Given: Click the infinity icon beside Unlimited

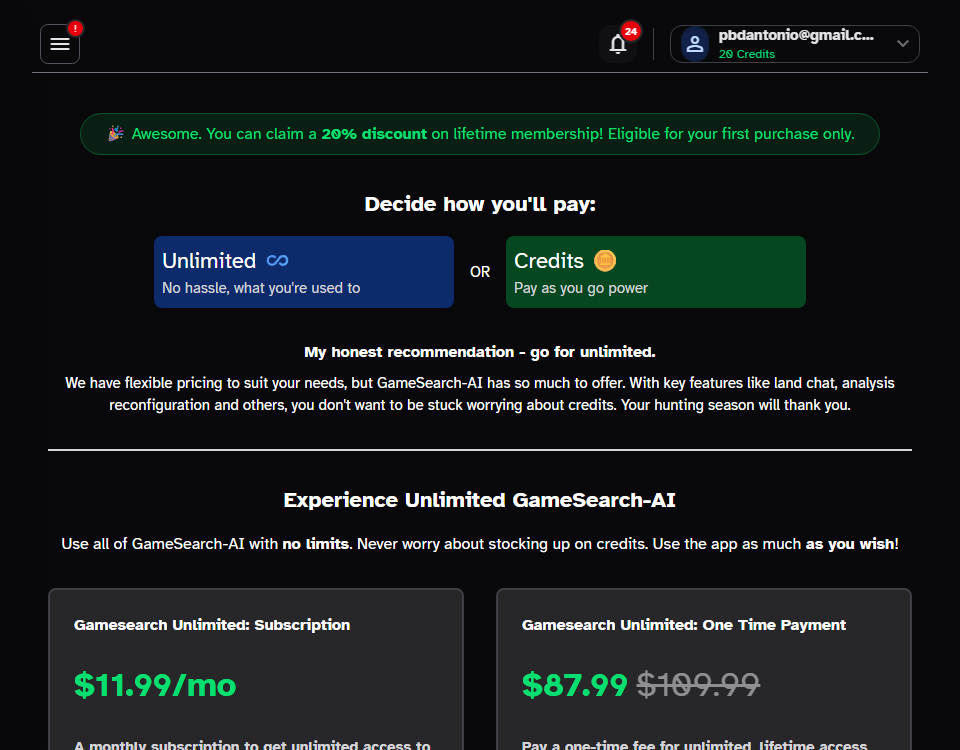Looking at the screenshot, I should 277,261.
